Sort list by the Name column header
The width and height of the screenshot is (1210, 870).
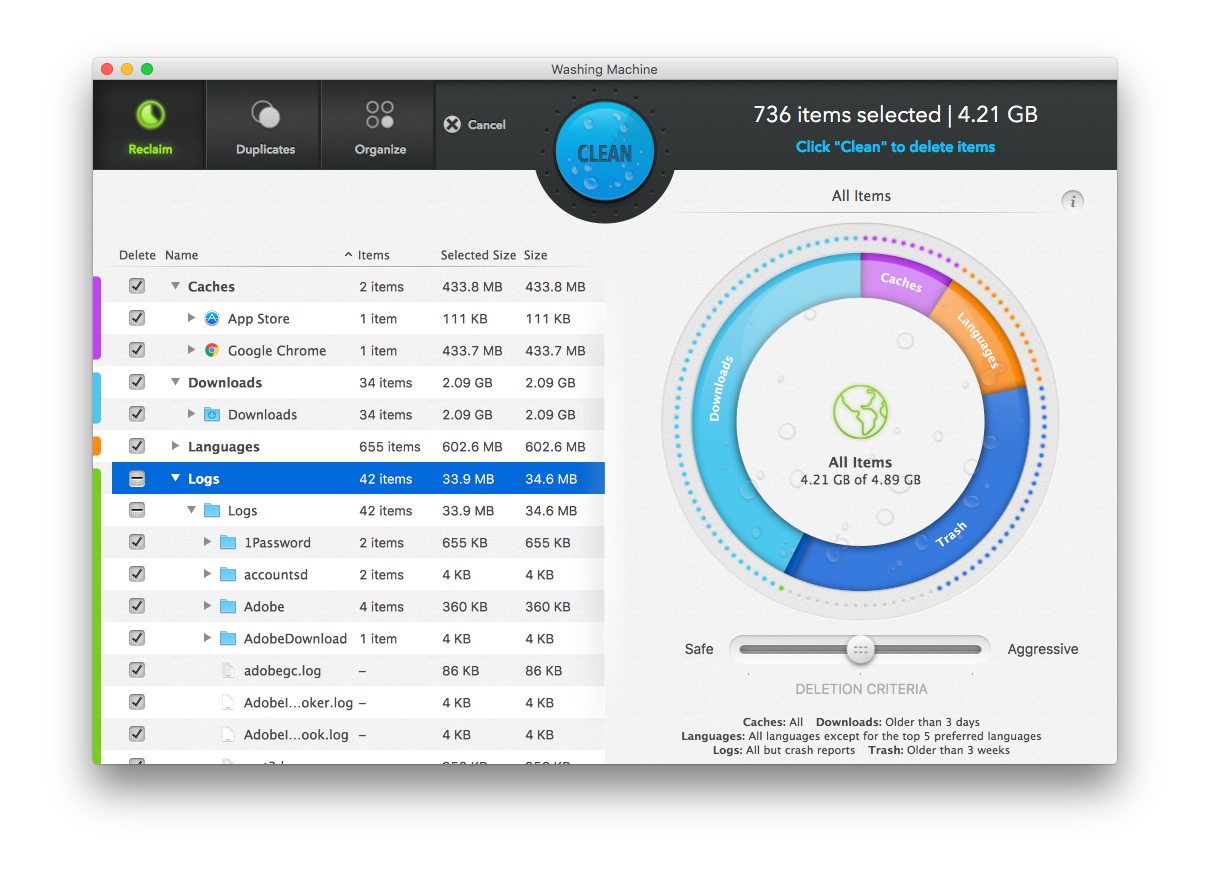[x=182, y=255]
